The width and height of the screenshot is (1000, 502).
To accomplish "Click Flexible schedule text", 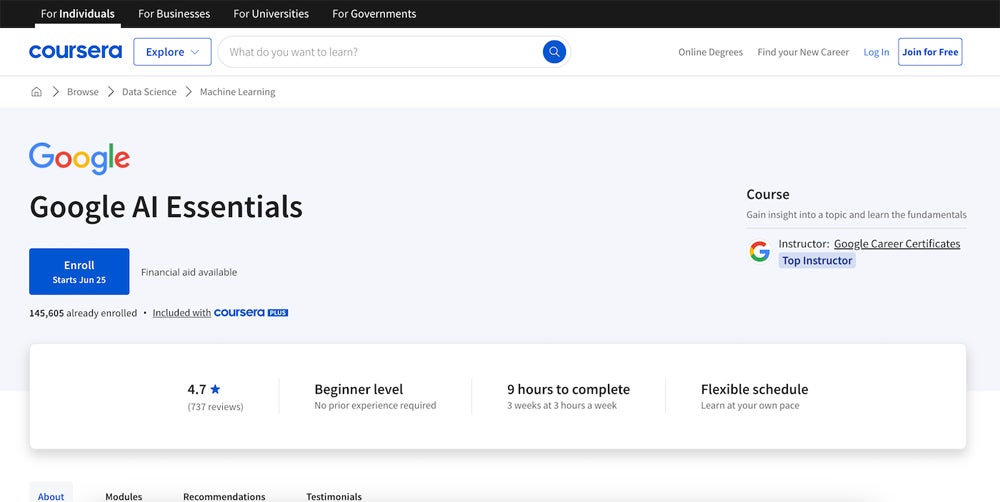I will 754,389.
